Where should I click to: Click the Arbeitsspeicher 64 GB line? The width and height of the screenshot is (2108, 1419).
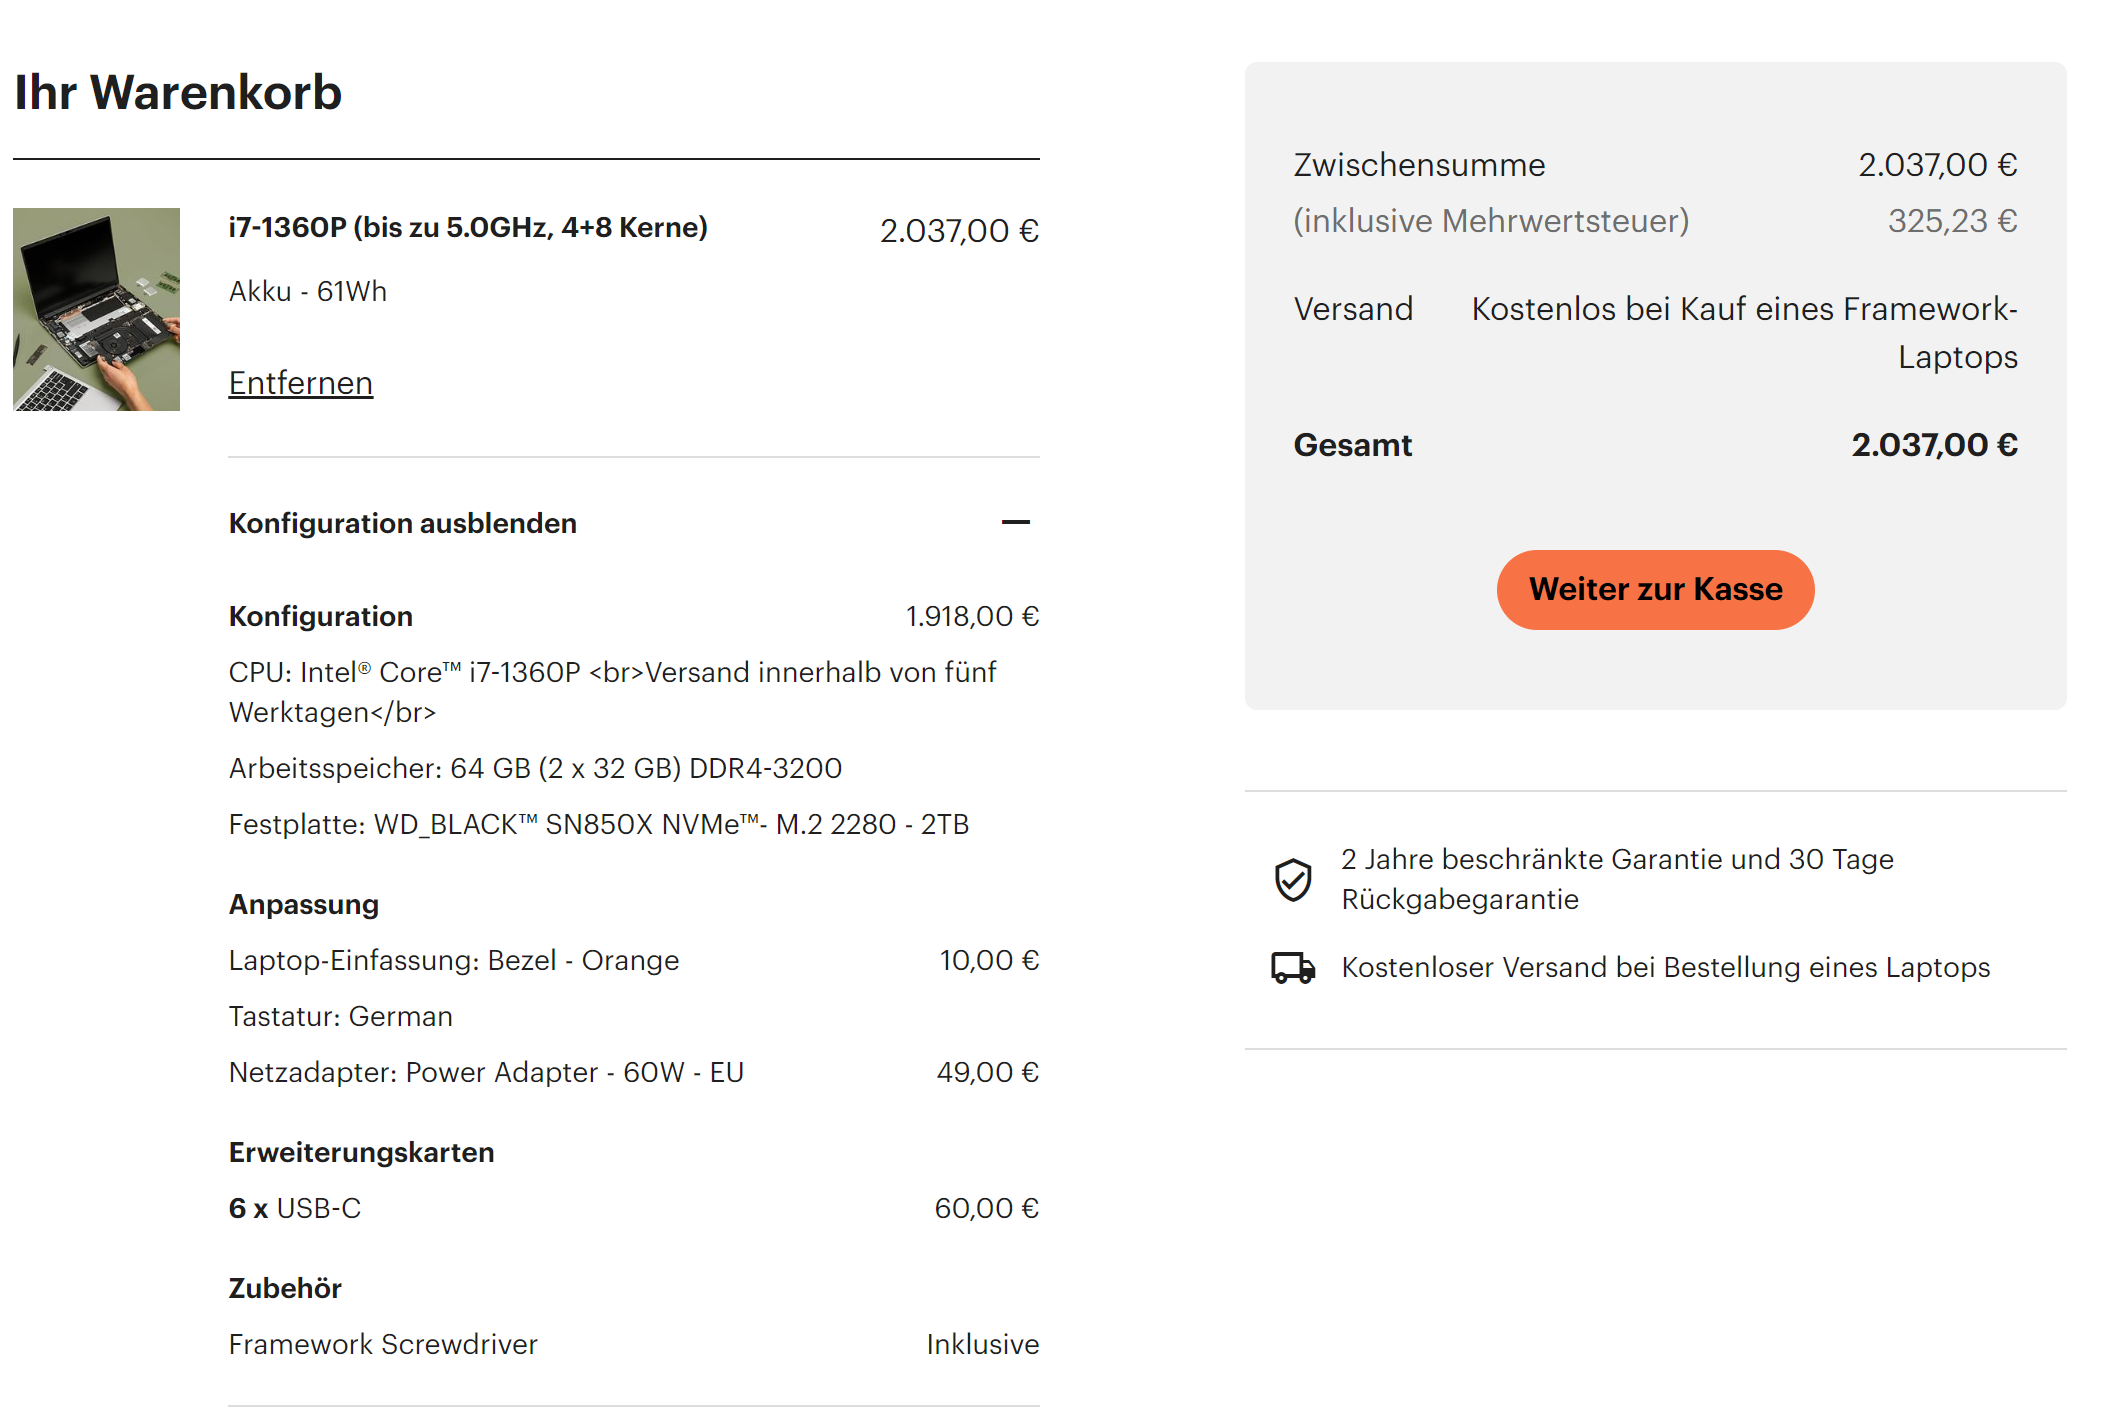tap(535, 768)
